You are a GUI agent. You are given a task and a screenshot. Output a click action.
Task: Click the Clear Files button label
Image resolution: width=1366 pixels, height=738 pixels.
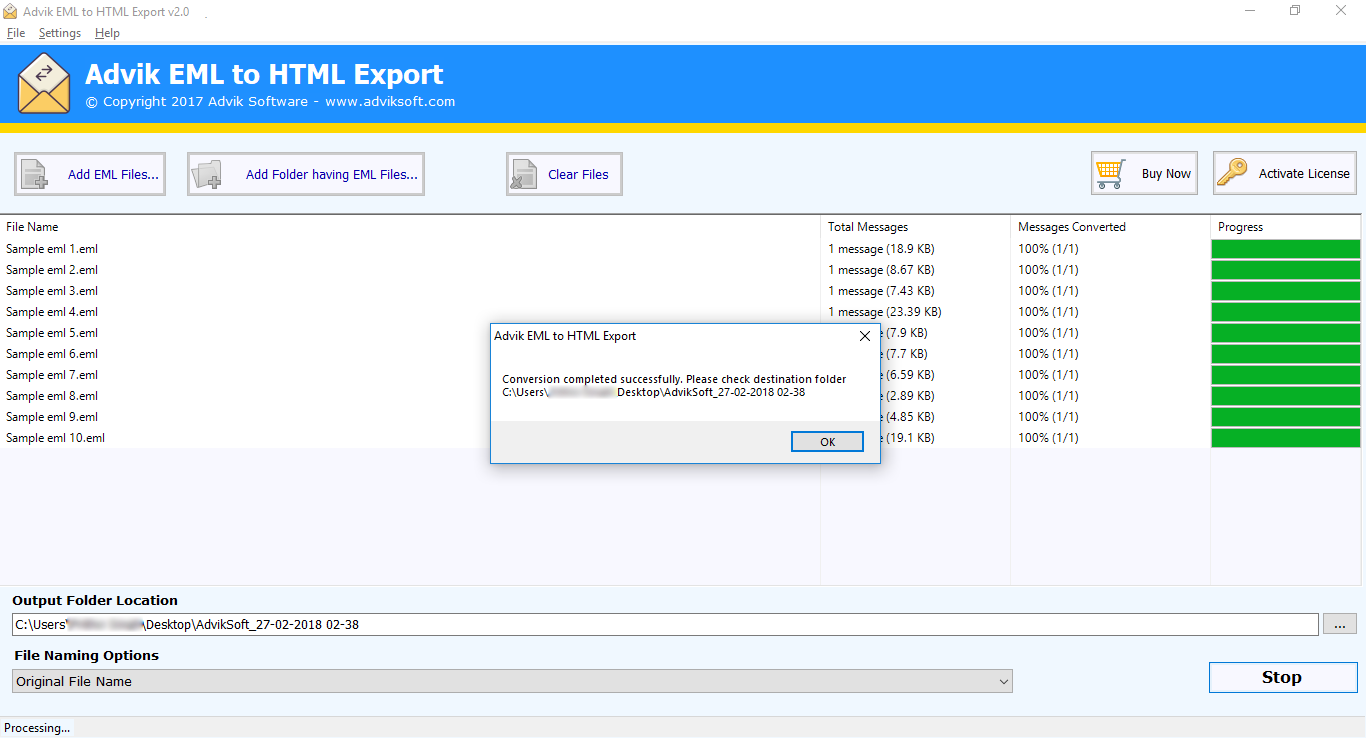578,174
